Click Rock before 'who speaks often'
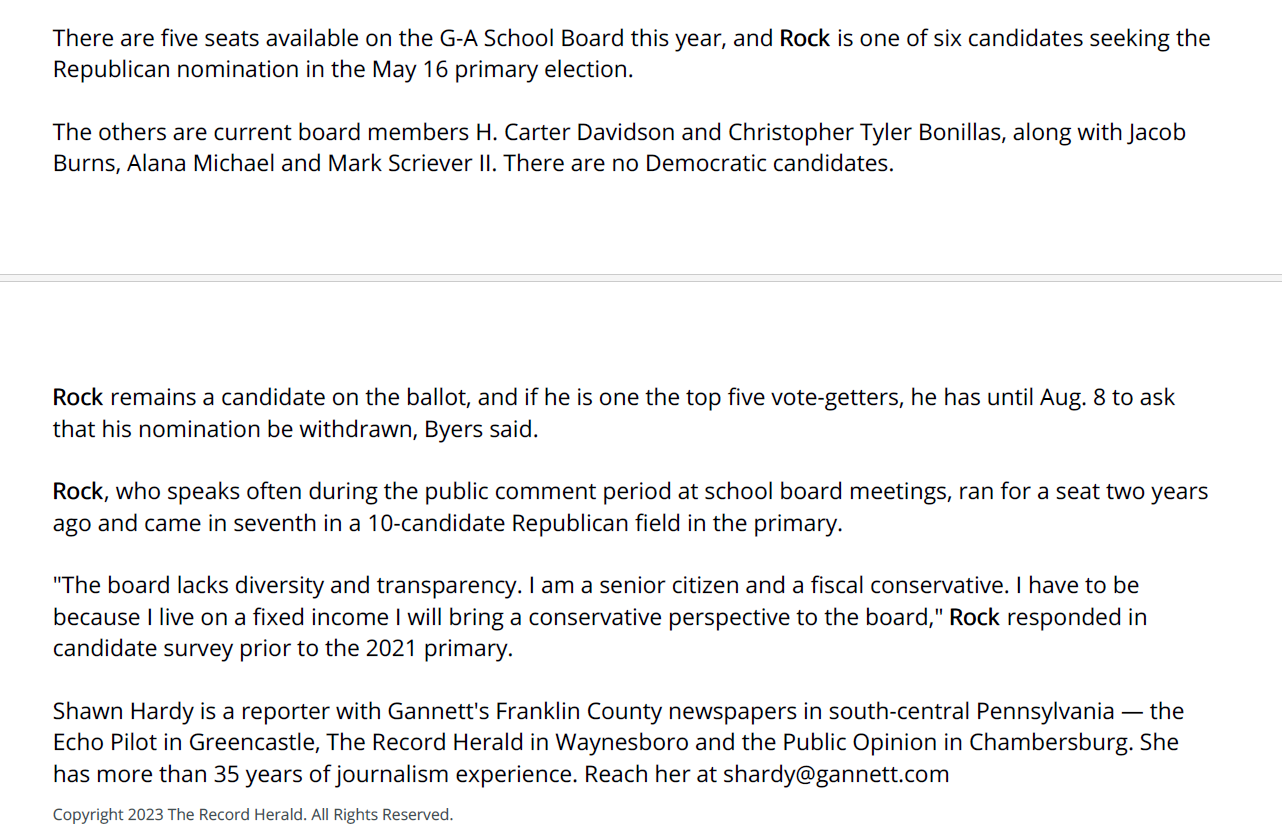This screenshot has width=1282, height=830. pos(78,491)
